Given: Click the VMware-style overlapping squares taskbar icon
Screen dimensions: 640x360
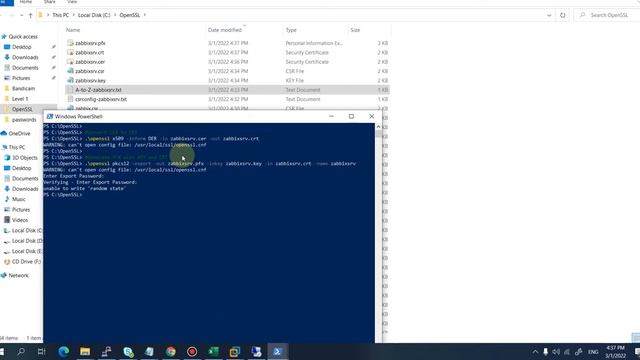Looking at the screenshot, I should point(235,351).
